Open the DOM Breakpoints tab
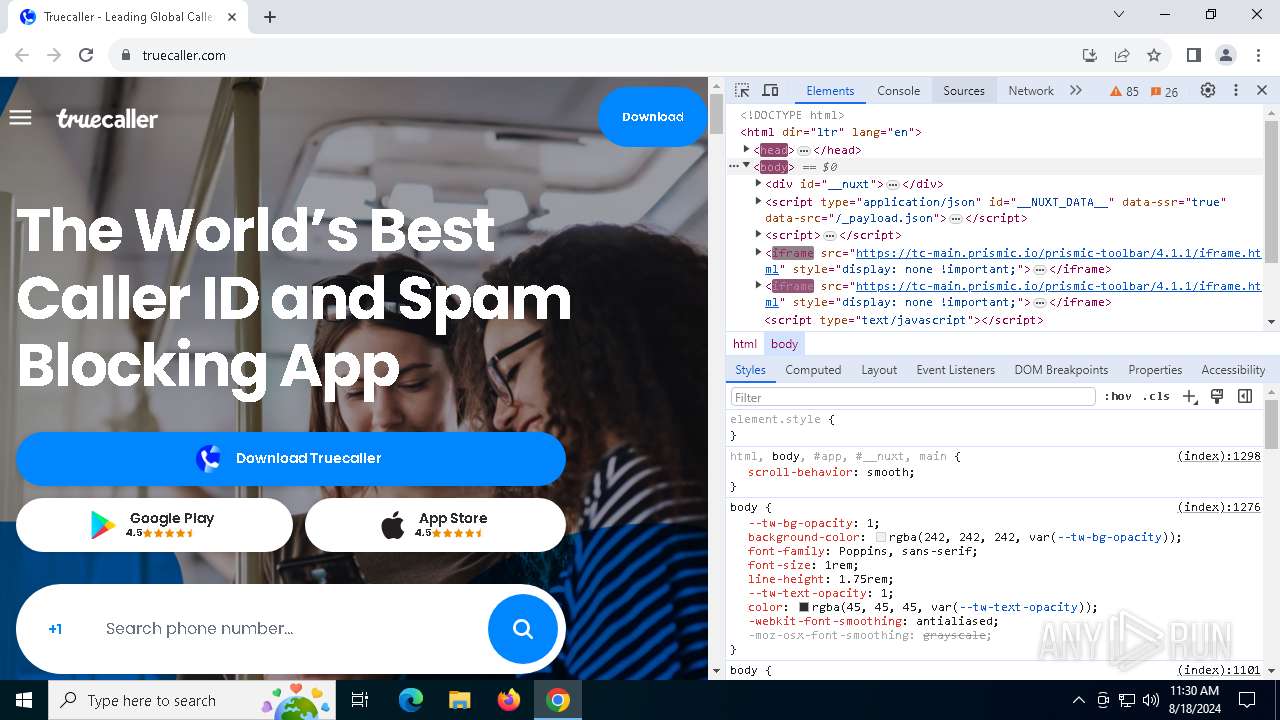The image size is (1280, 720). coord(1061,369)
